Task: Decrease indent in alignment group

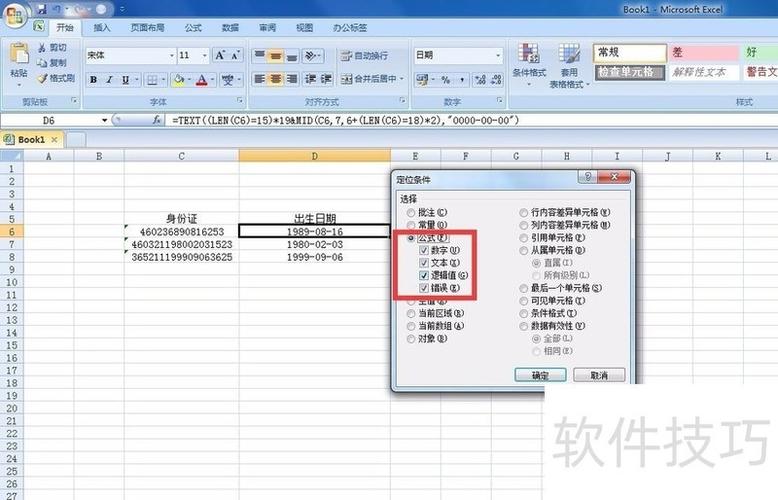Action: click(x=311, y=79)
